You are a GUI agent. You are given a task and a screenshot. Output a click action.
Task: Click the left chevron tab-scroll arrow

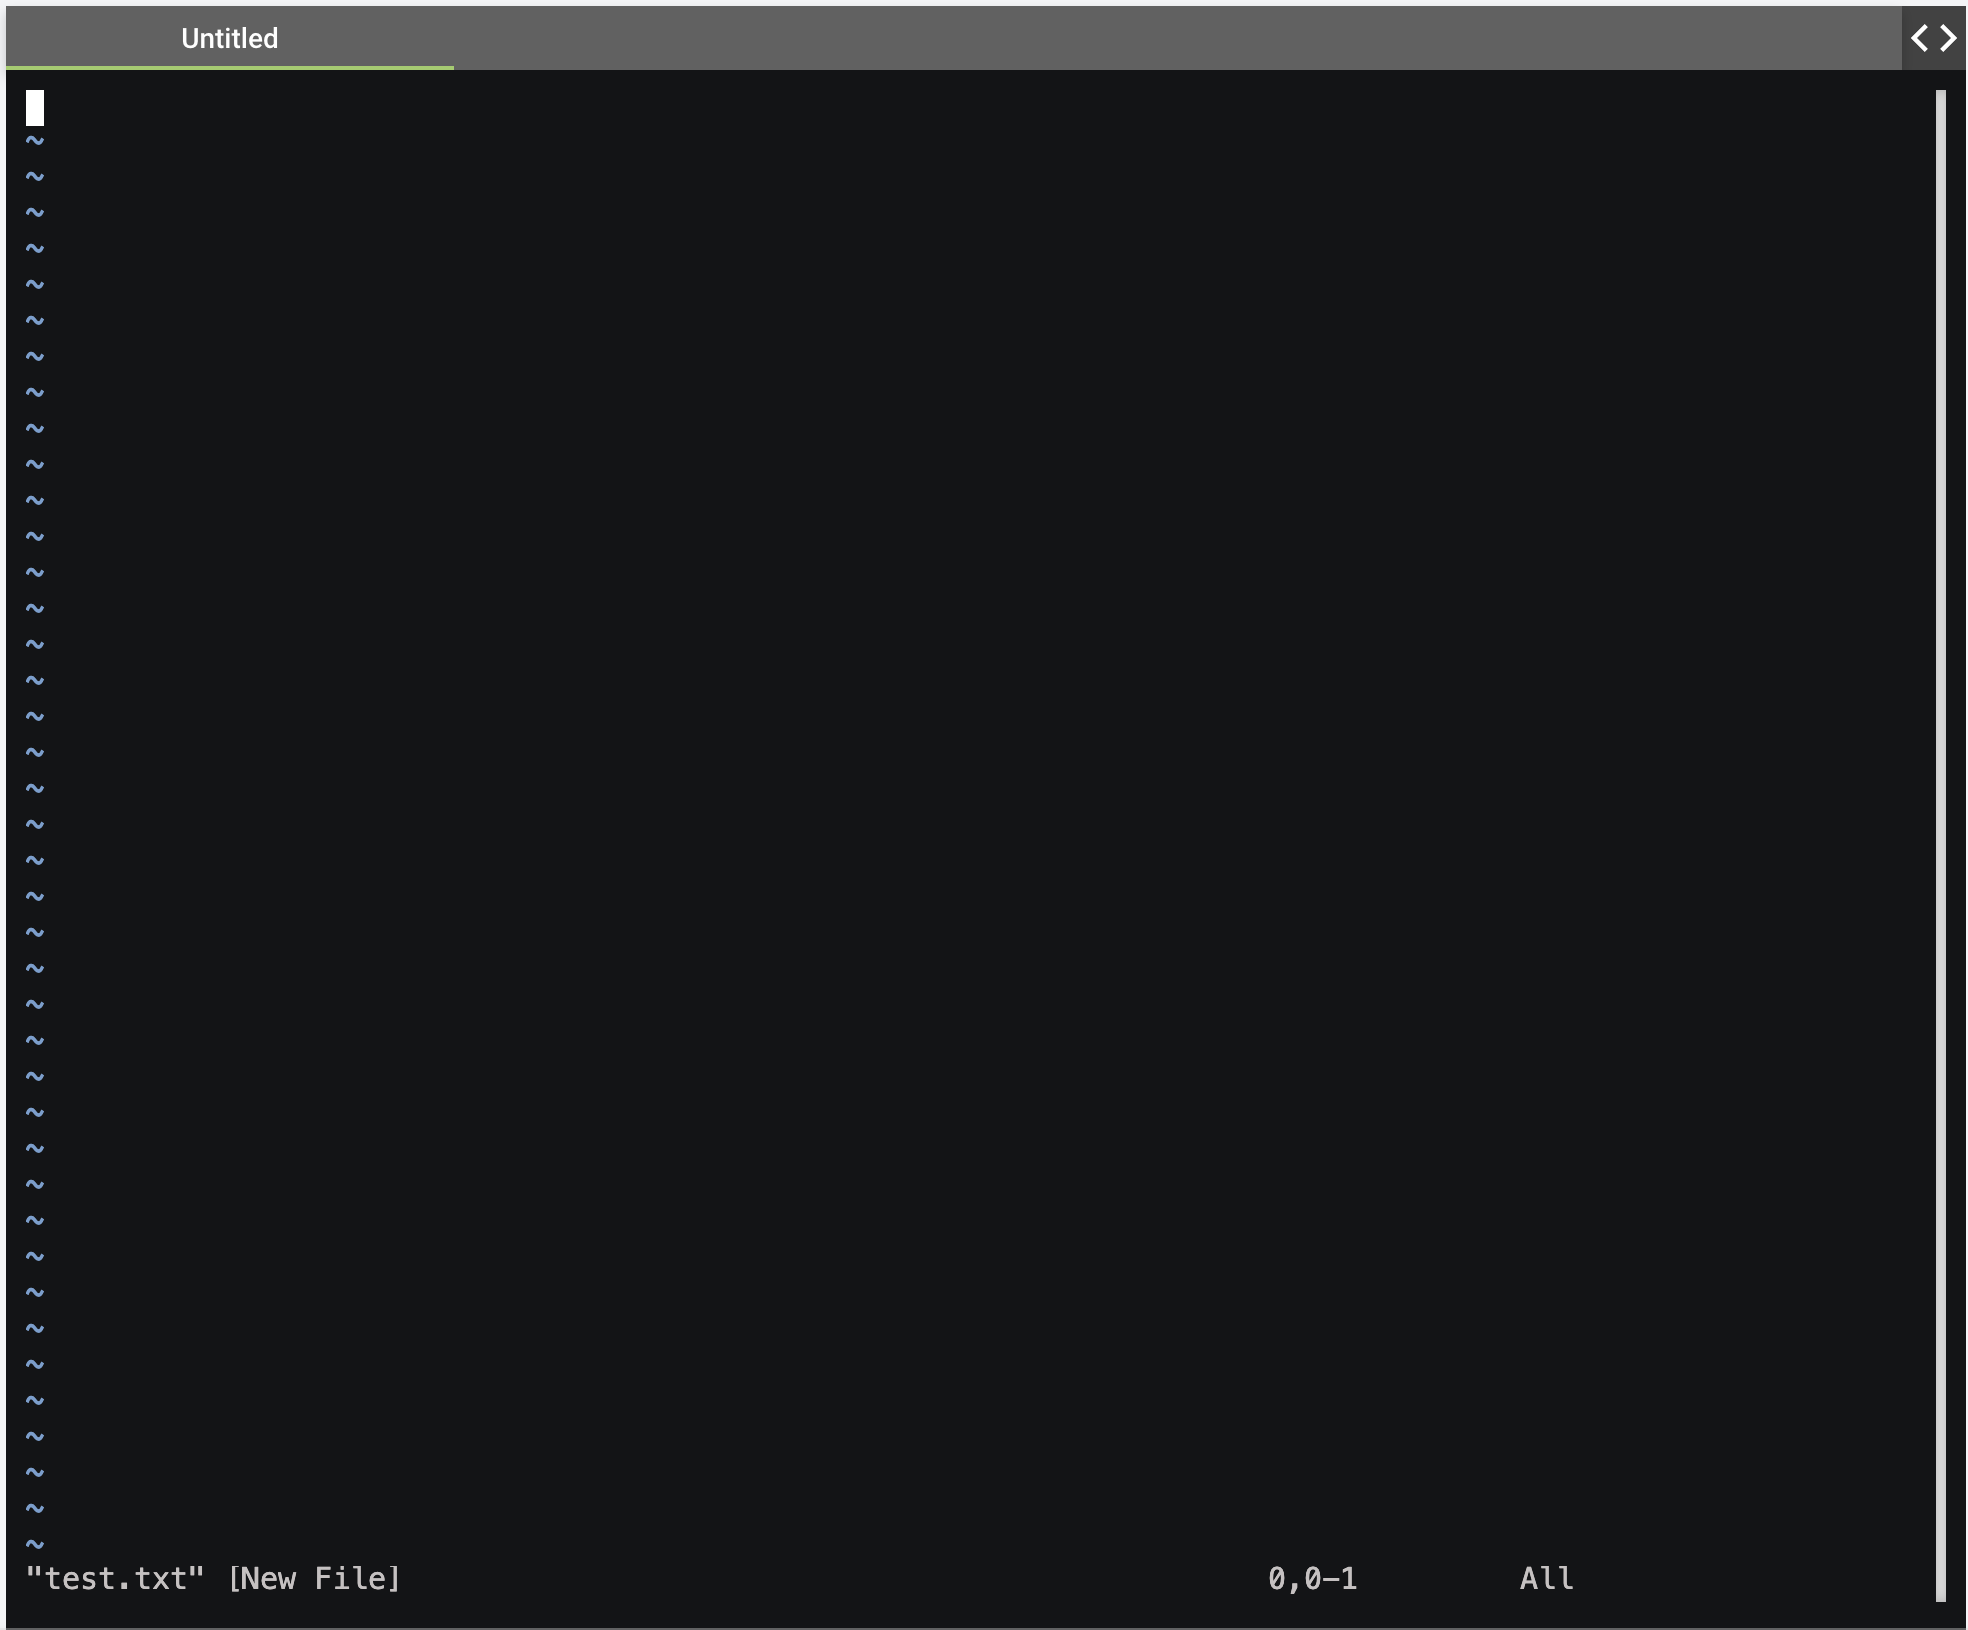[1919, 39]
